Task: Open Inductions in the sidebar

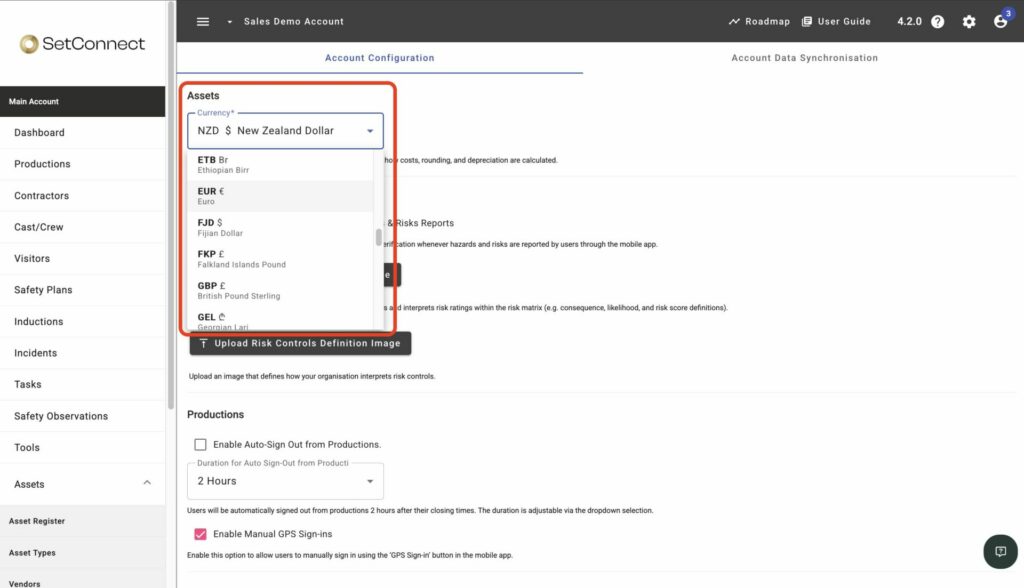Action: coord(83,322)
